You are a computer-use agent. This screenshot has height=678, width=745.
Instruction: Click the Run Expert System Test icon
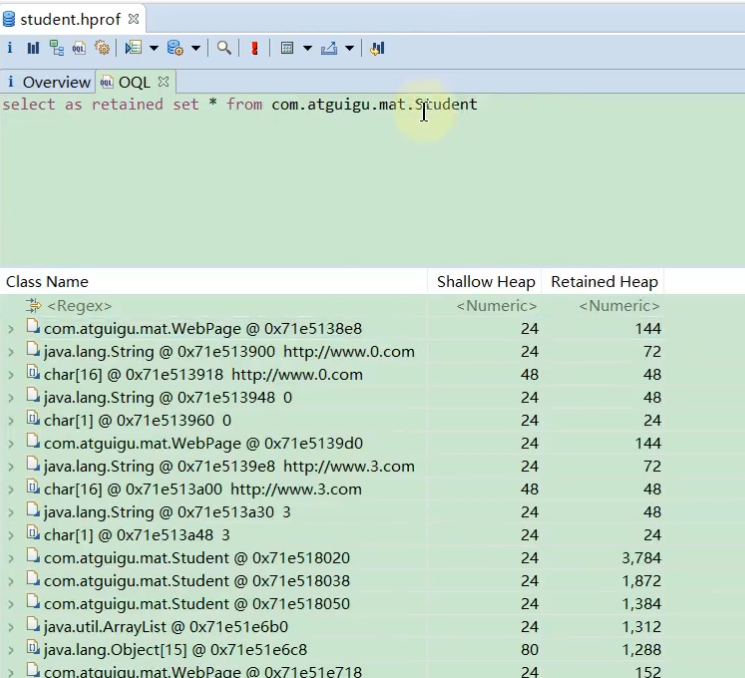[x=134, y=48]
